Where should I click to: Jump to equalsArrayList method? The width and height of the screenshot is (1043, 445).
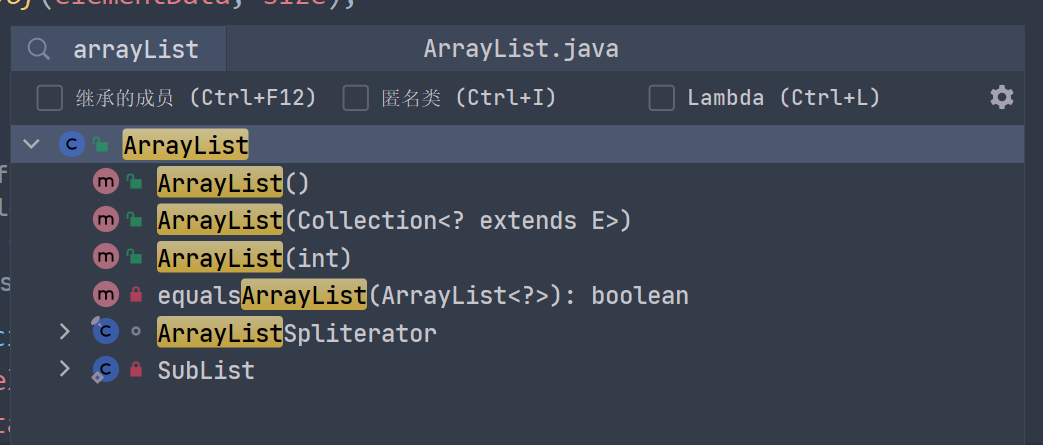(422, 295)
